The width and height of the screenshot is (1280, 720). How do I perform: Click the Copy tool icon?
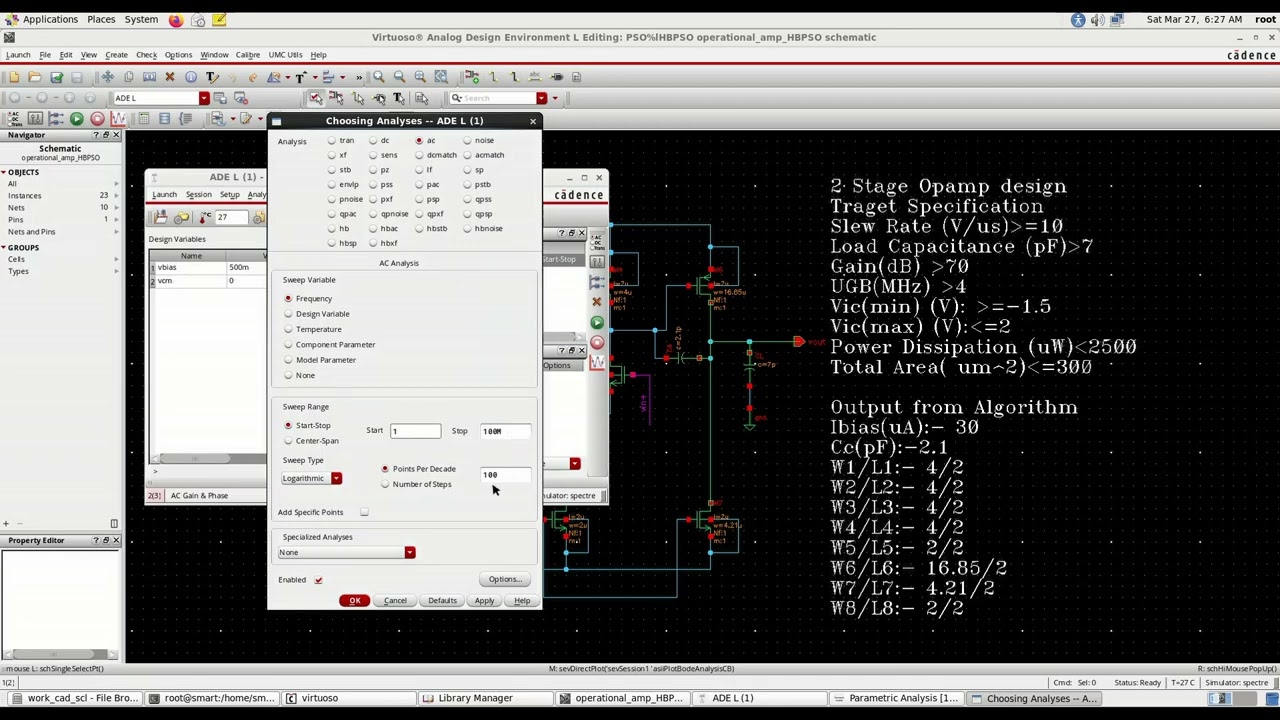coord(128,77)
